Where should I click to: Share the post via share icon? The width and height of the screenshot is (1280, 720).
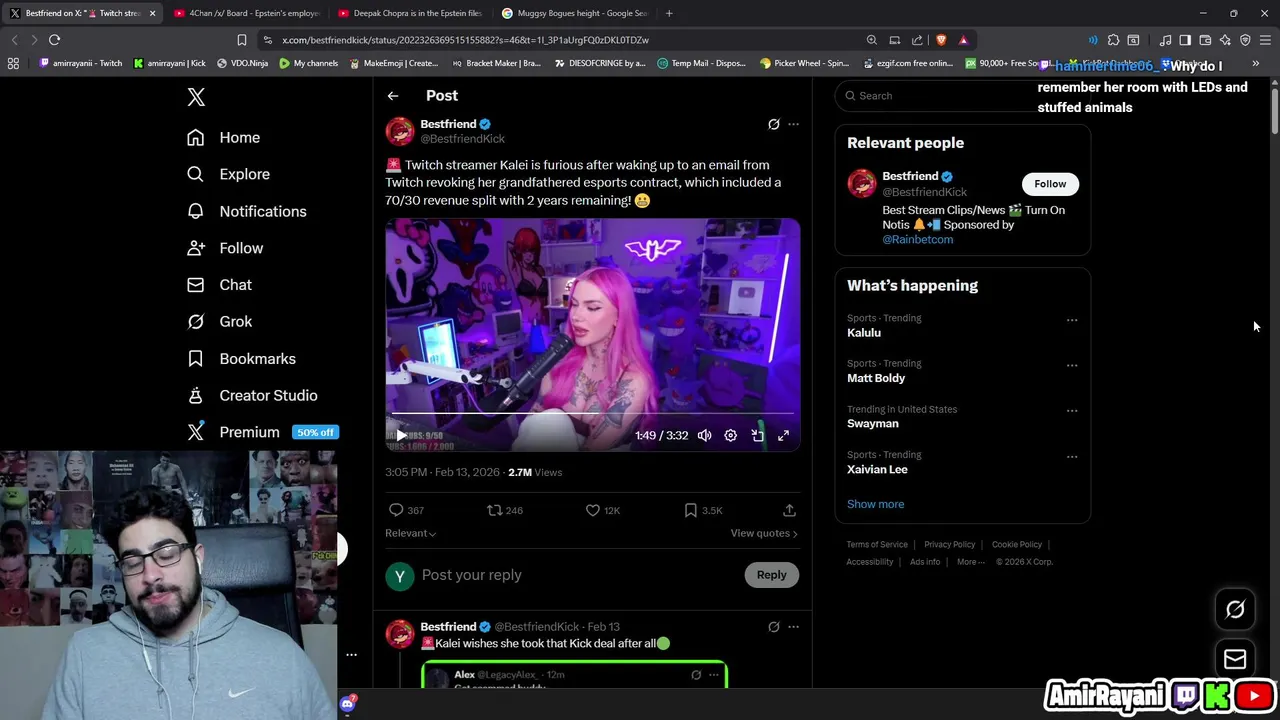789,510
